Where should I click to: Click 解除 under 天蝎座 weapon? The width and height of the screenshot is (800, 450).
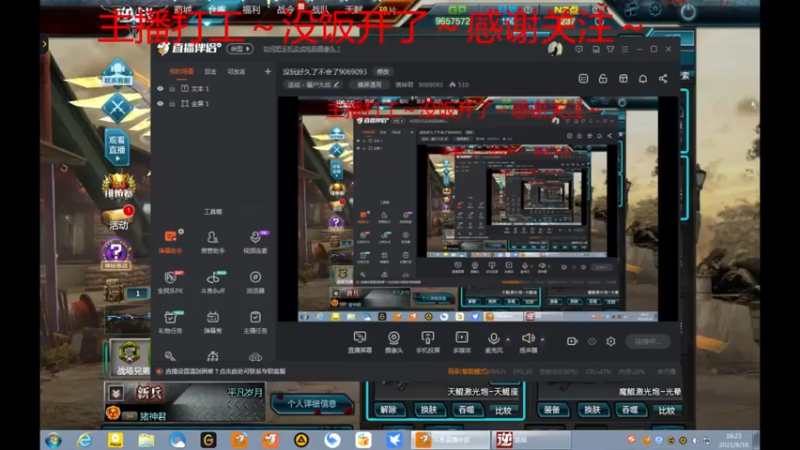point(388,410)
